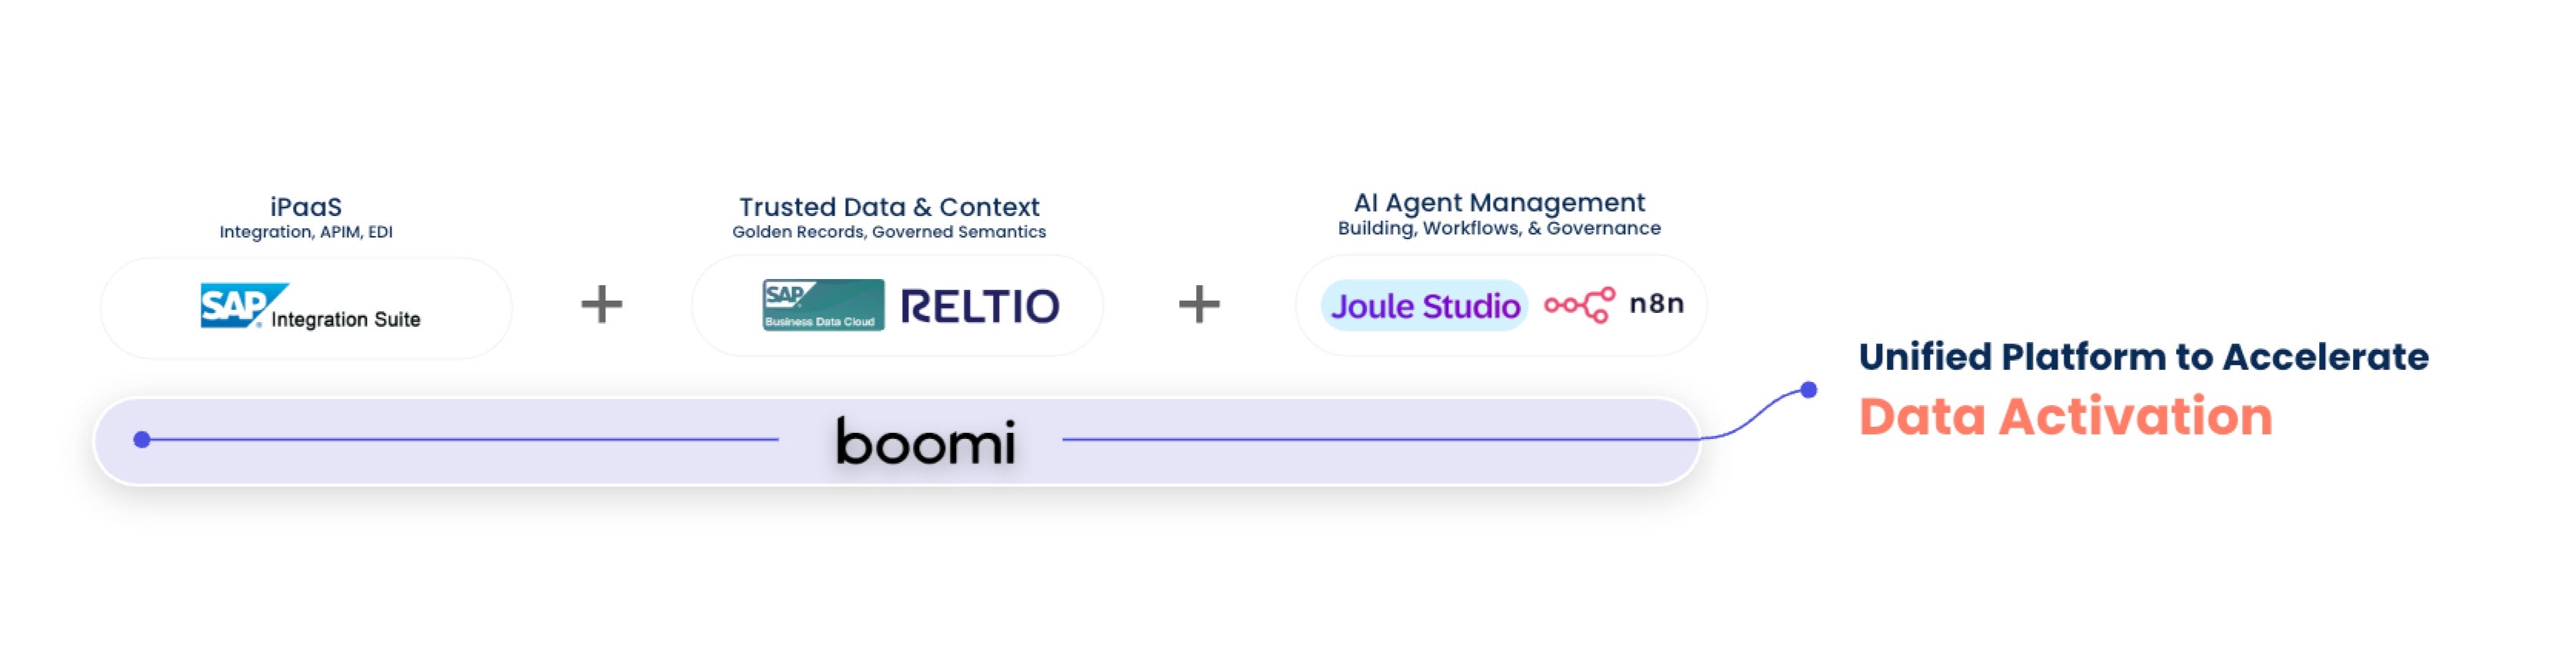Click the Integration, APIM, EDI subtitle
The width and height of the screenshot is (2576, 652).
[x=306, y=232]
